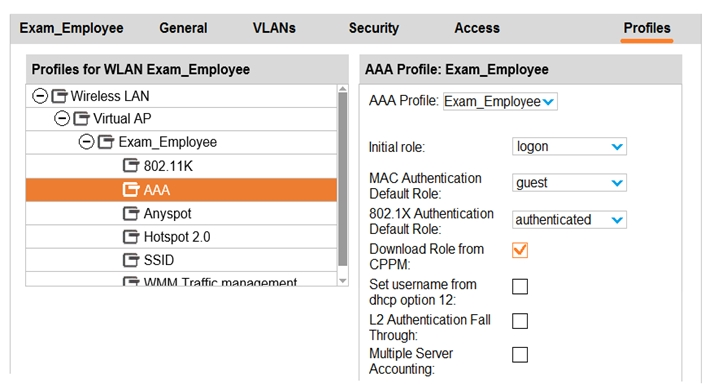Enable Set username from dhcp option 12

[520, 287]
